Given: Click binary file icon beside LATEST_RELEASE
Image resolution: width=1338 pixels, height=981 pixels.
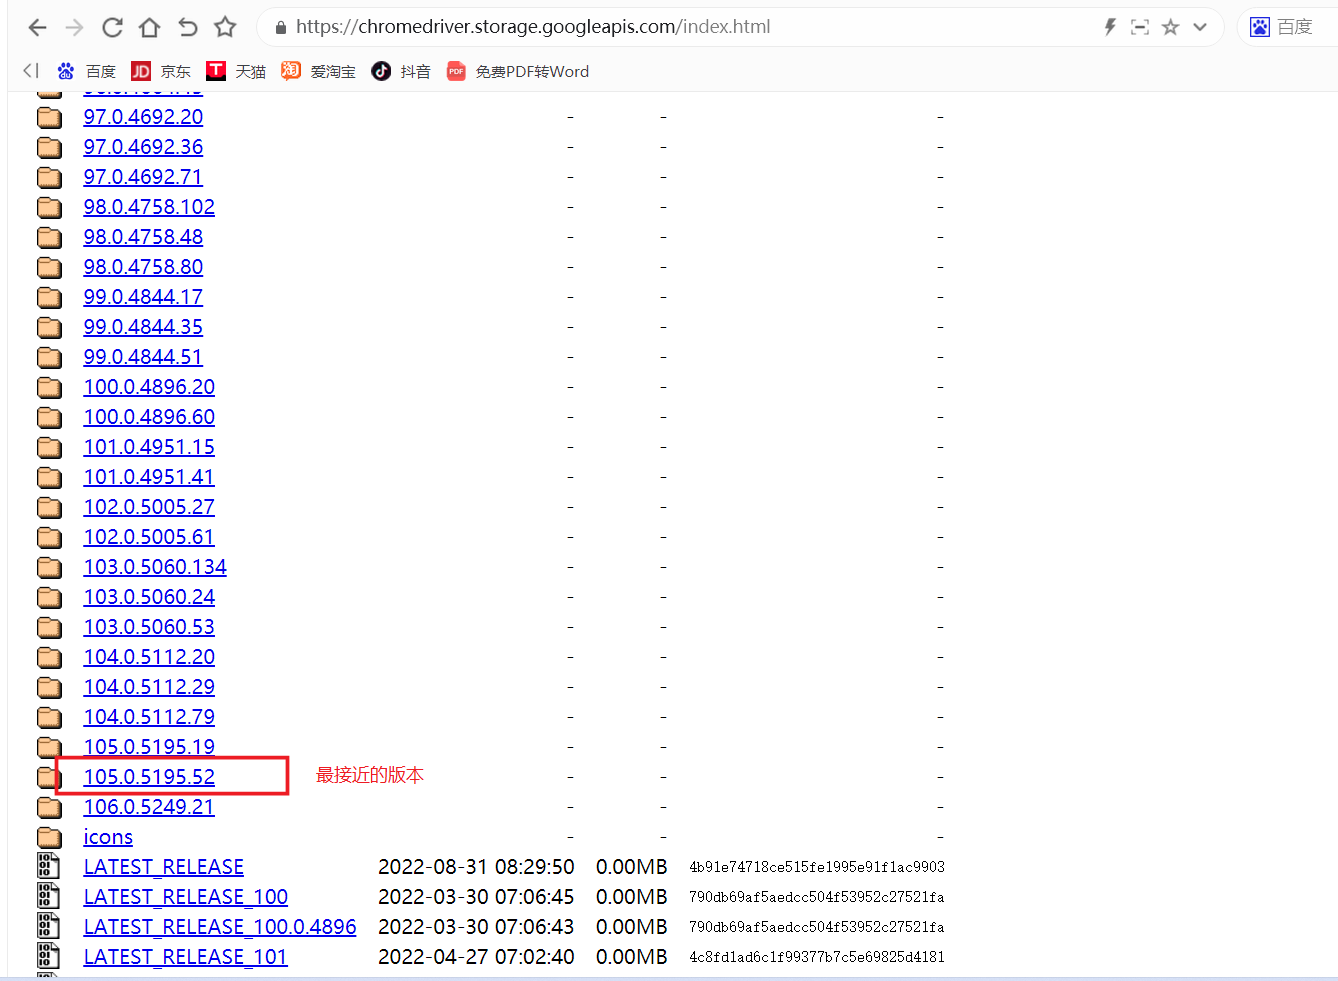Looking at the screenshot, I should 48,866.
